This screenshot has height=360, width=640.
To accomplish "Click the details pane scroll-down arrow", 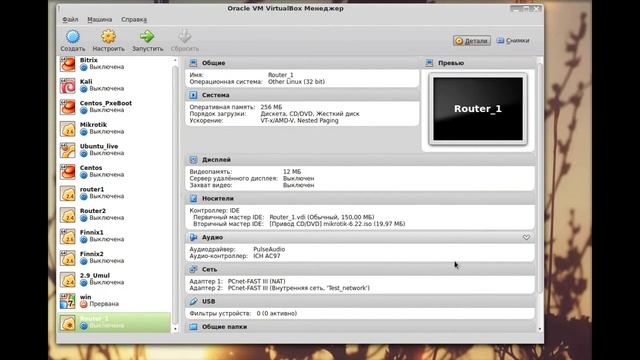I will [540, 329].
